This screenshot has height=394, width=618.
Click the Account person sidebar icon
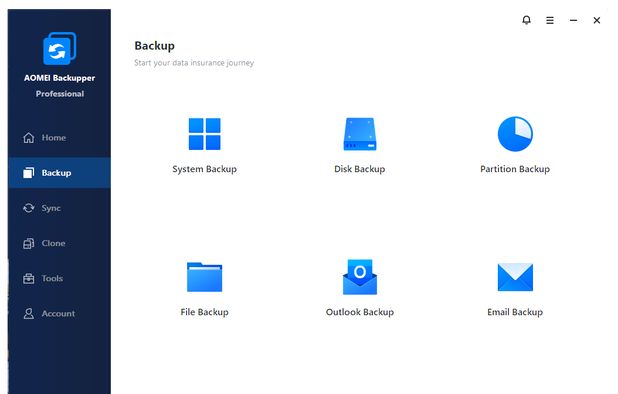click(x=29, y=314)
